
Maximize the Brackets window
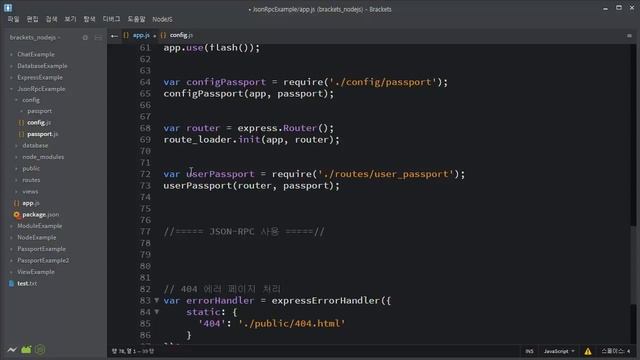click(619, 8)
